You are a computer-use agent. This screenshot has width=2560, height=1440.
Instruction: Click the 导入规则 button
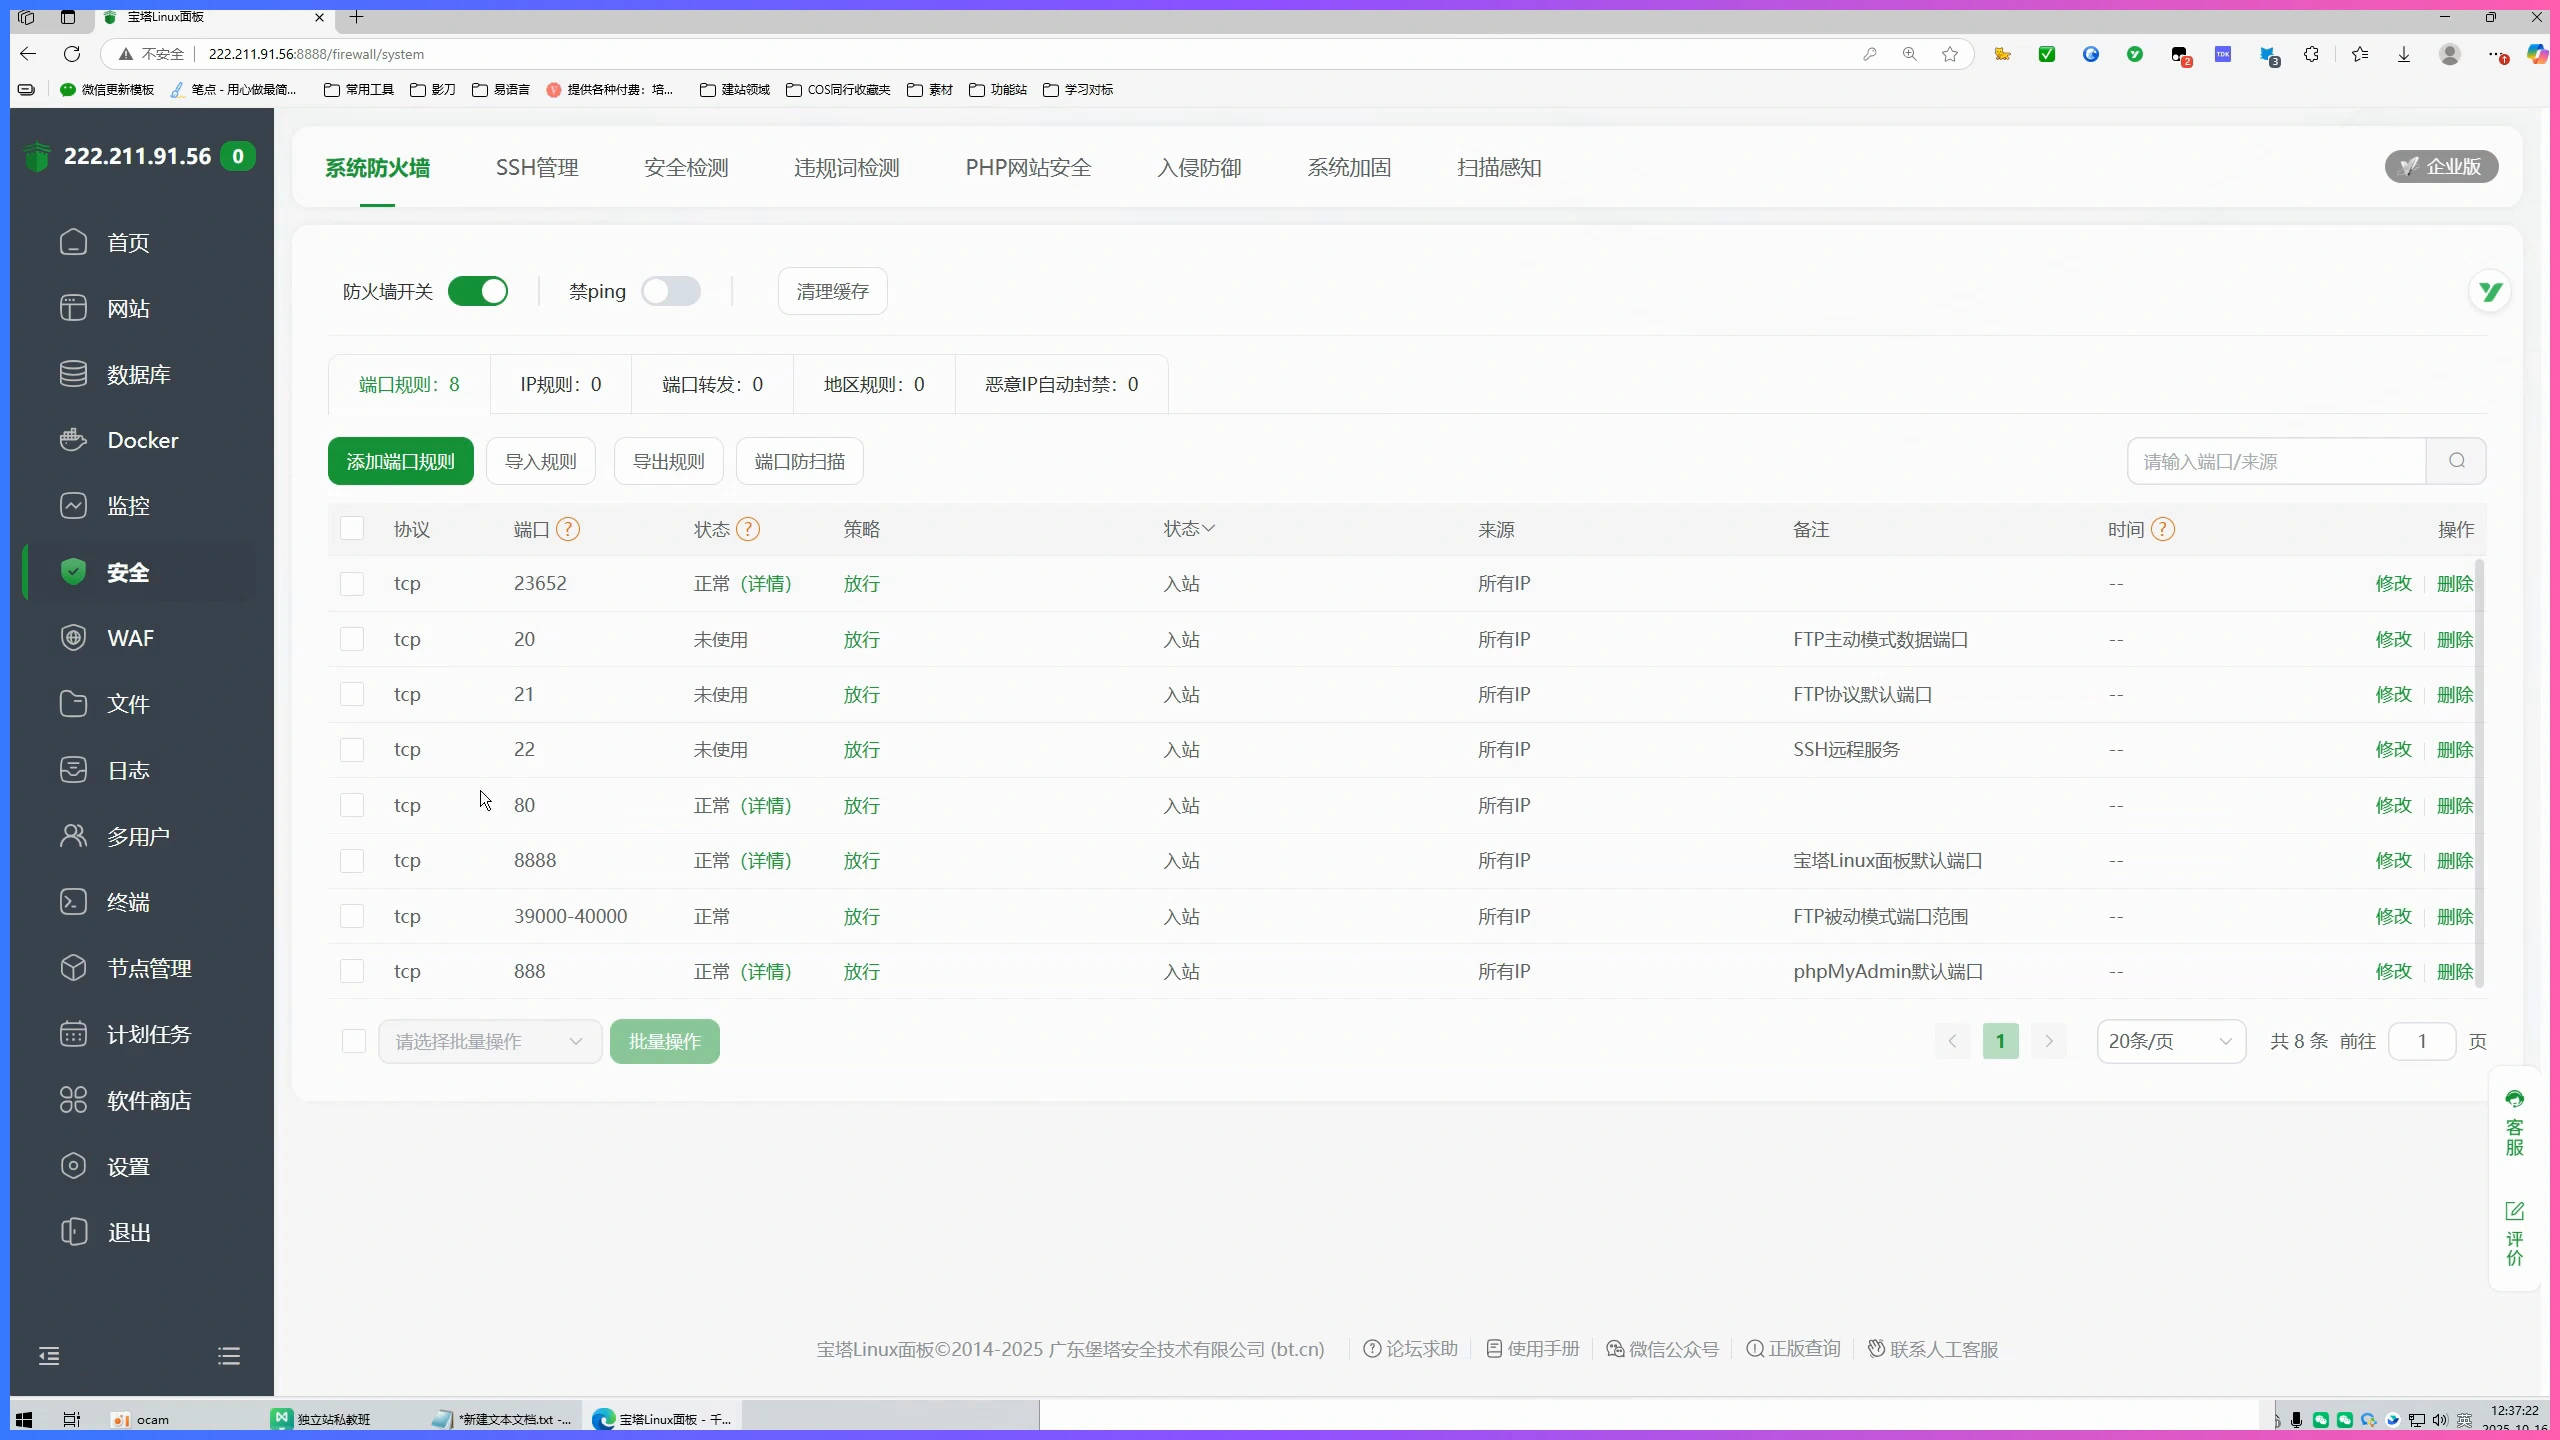541,461
